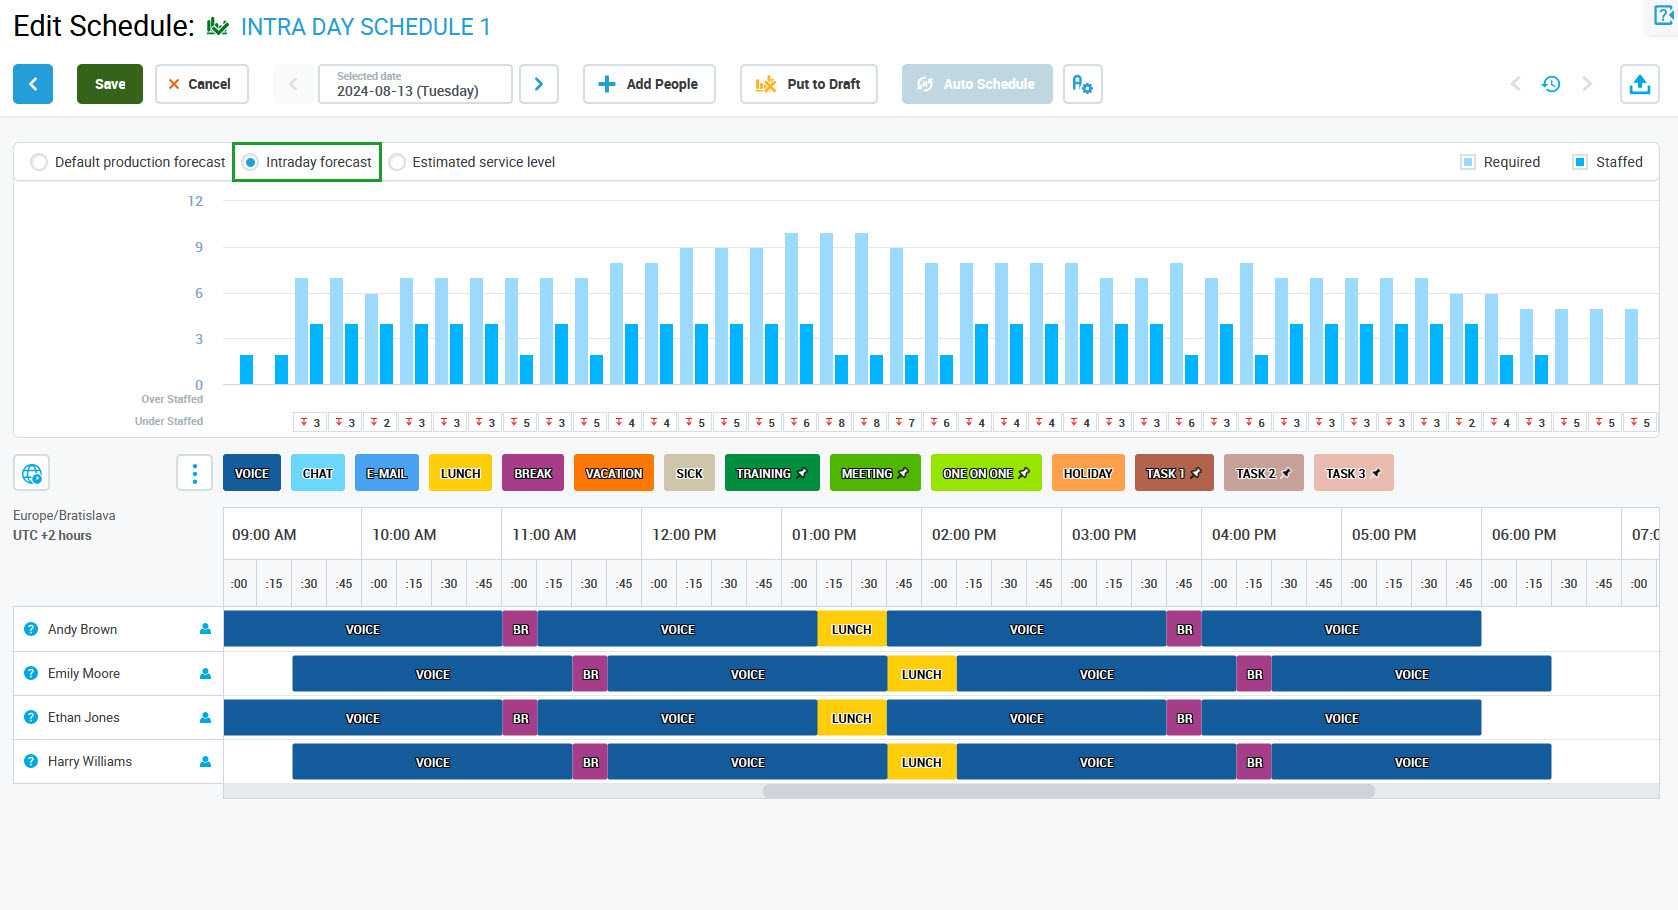Click the history clock icon
This screenshot has width=1678, height=910.
[1551, 84]
